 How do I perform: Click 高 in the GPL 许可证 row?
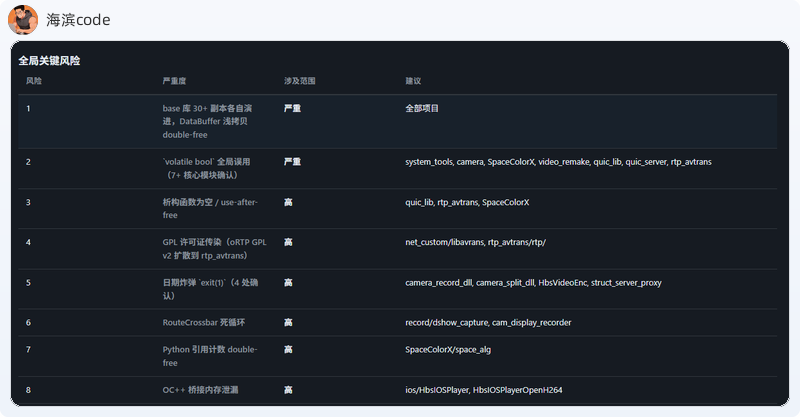pos(288,242)
